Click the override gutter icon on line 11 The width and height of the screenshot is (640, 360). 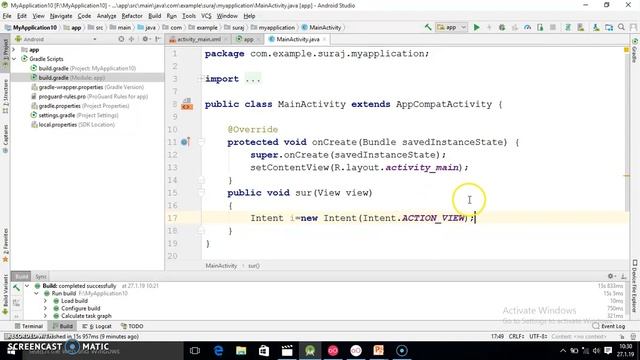pos(185,142)
